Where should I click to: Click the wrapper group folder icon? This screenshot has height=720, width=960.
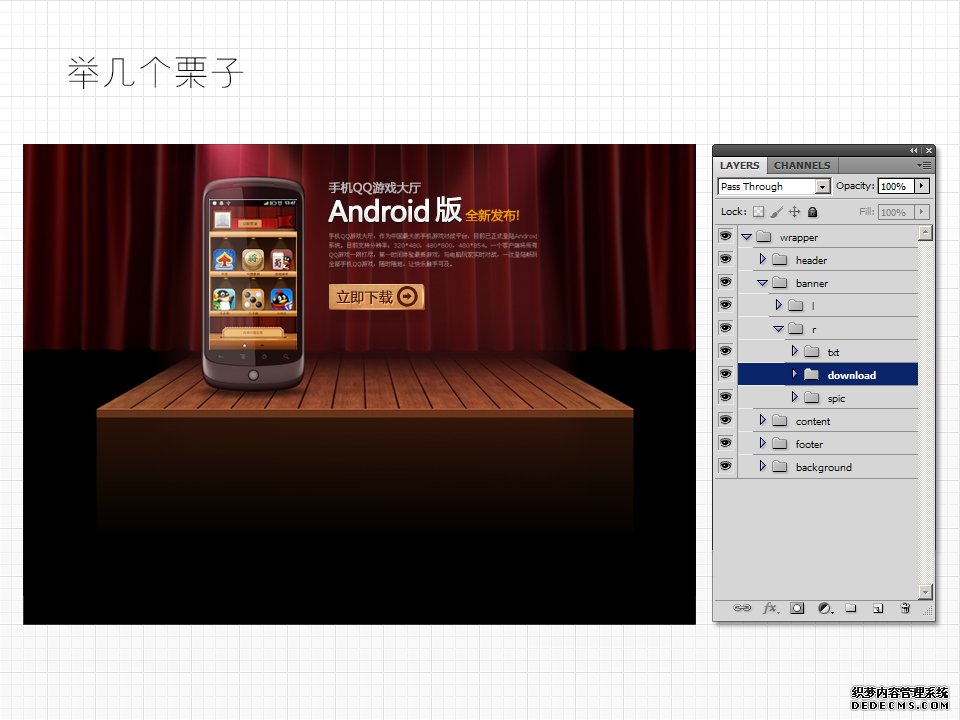tap(763, 236)
